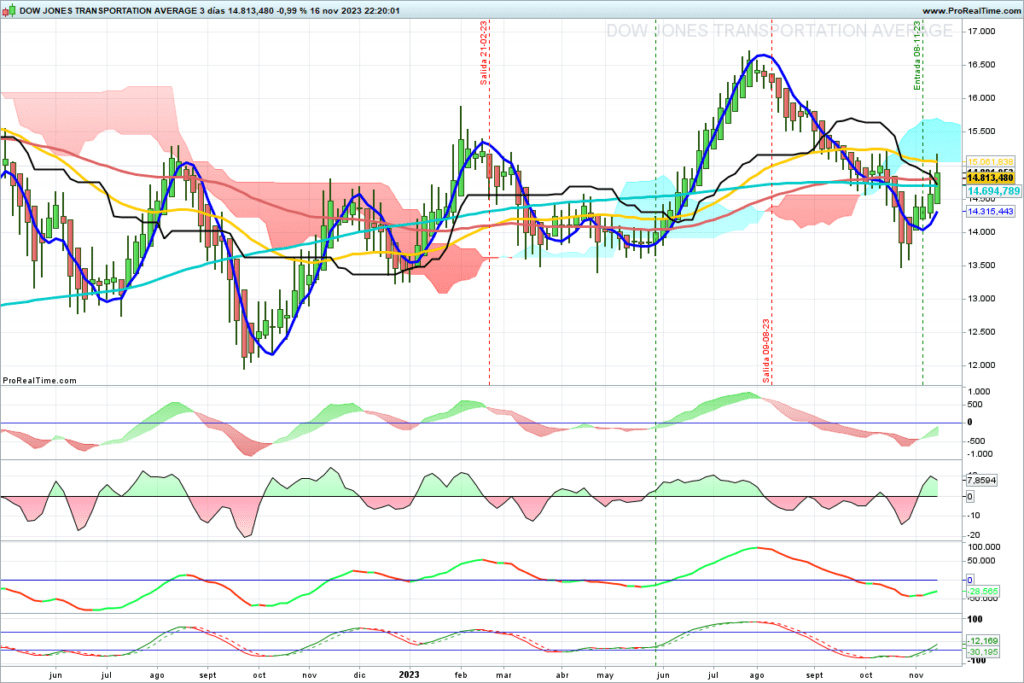Click the chart title DOW JONES TRANSPORTATION AVERAGE
The height and width of the screenshot is (683, 1024).
(x=108, y=11)
